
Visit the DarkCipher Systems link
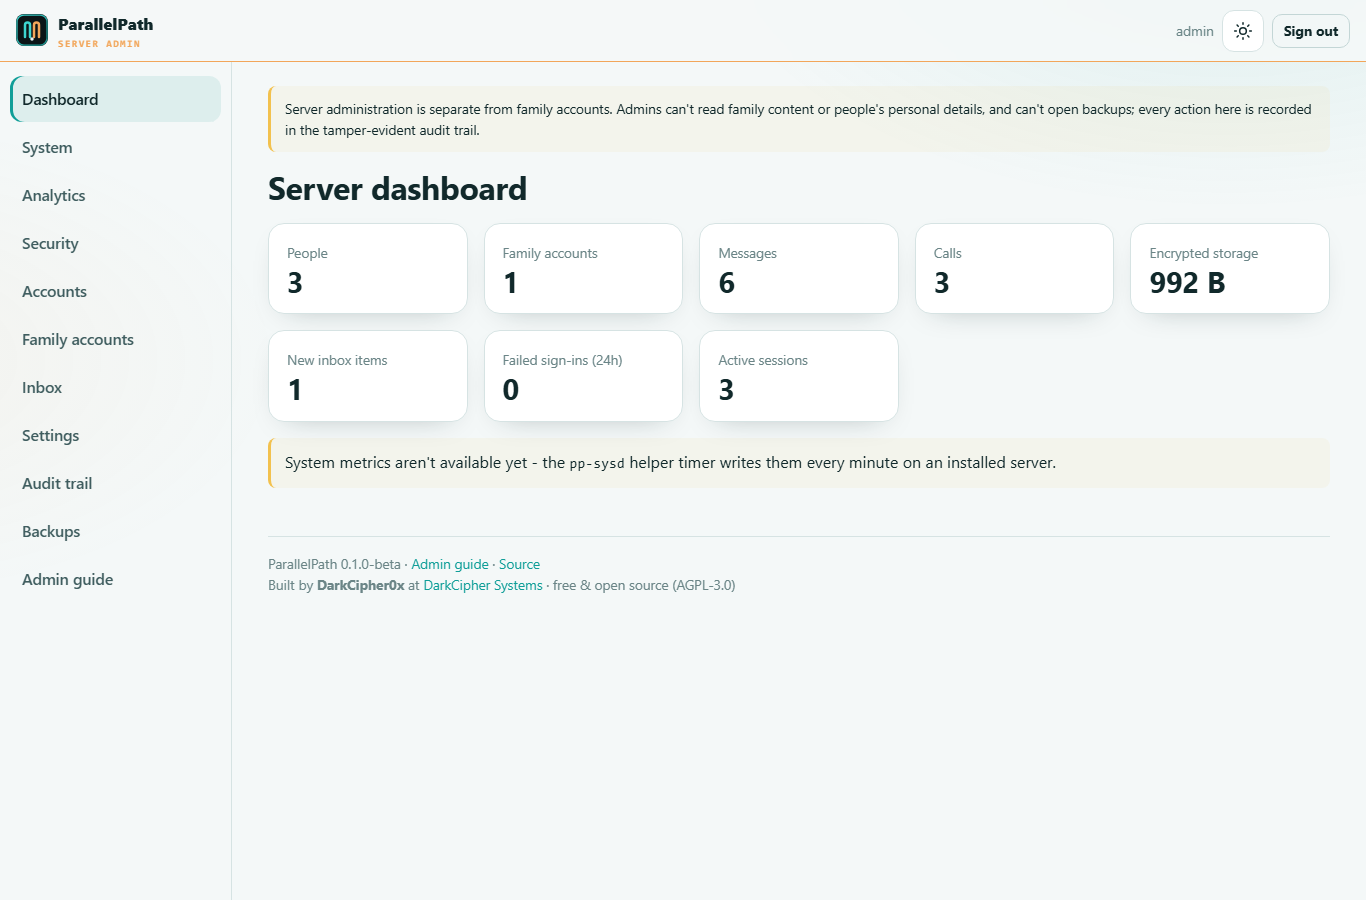pyautogui.click(x=483, y=585)
